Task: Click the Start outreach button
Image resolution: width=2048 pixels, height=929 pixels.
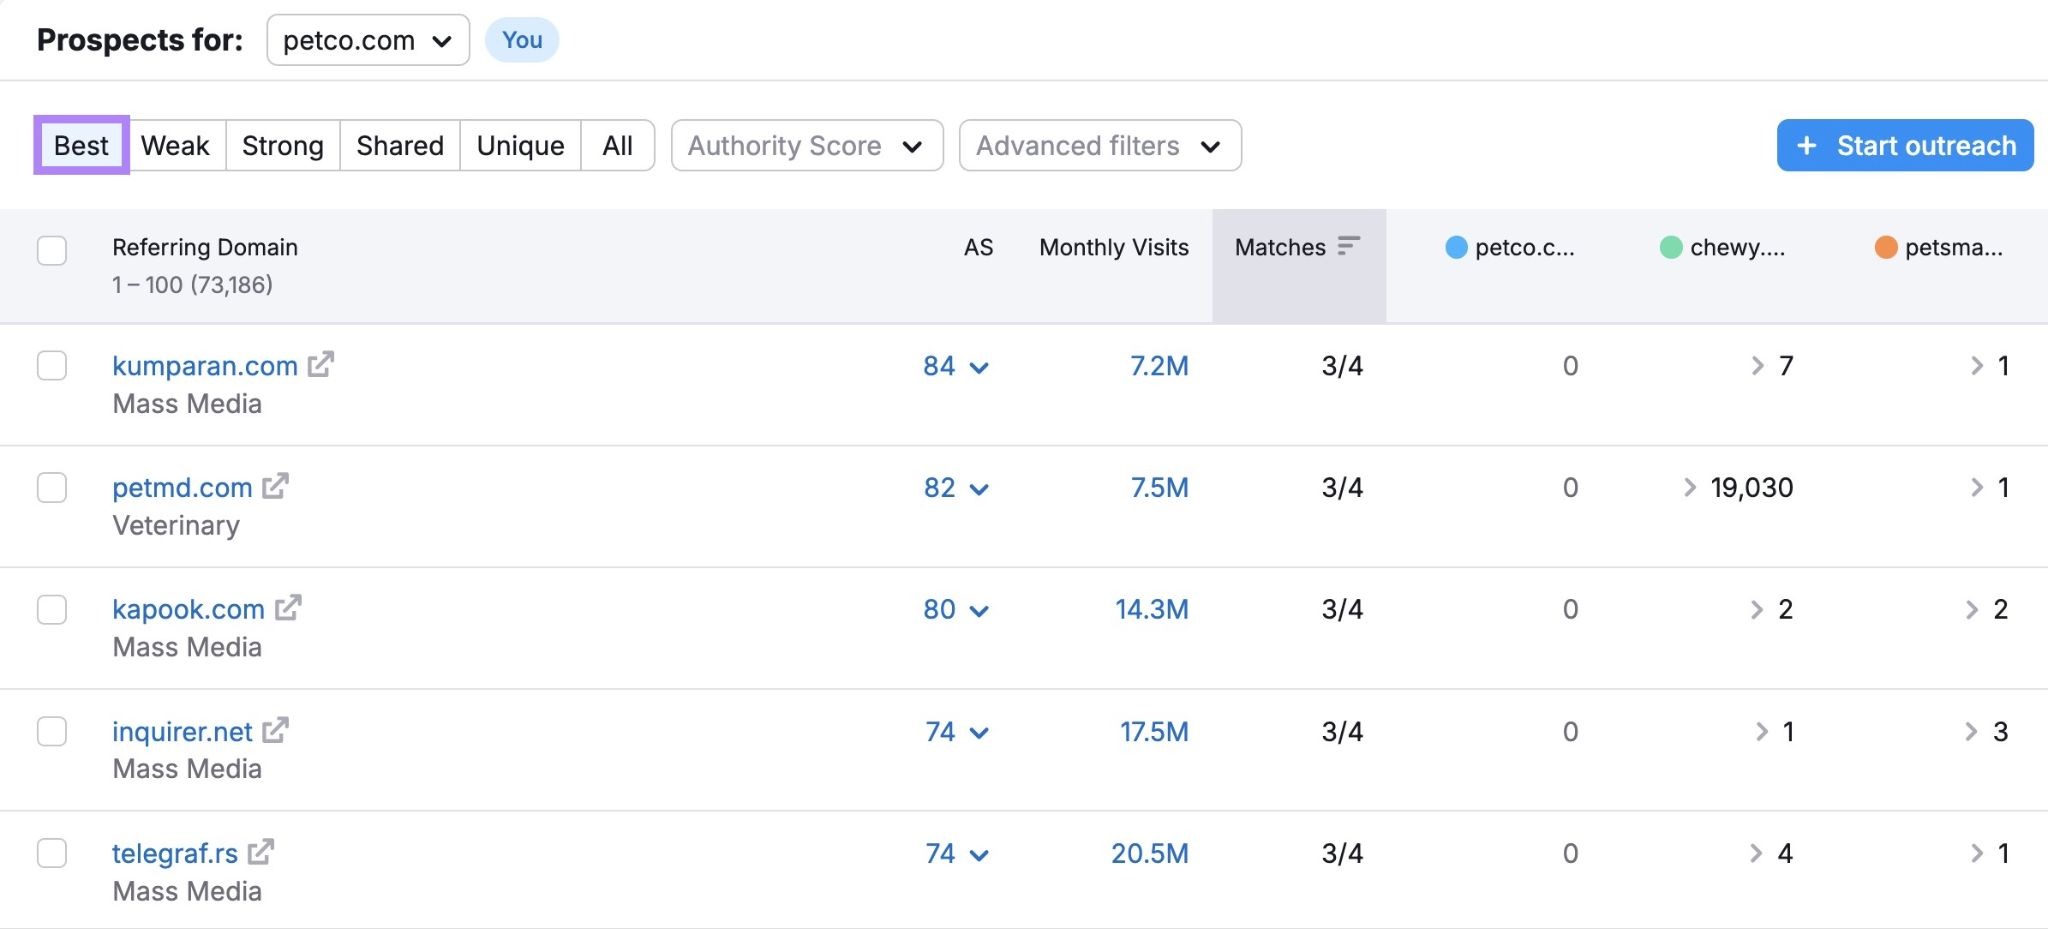Action: coord(1904,145)
